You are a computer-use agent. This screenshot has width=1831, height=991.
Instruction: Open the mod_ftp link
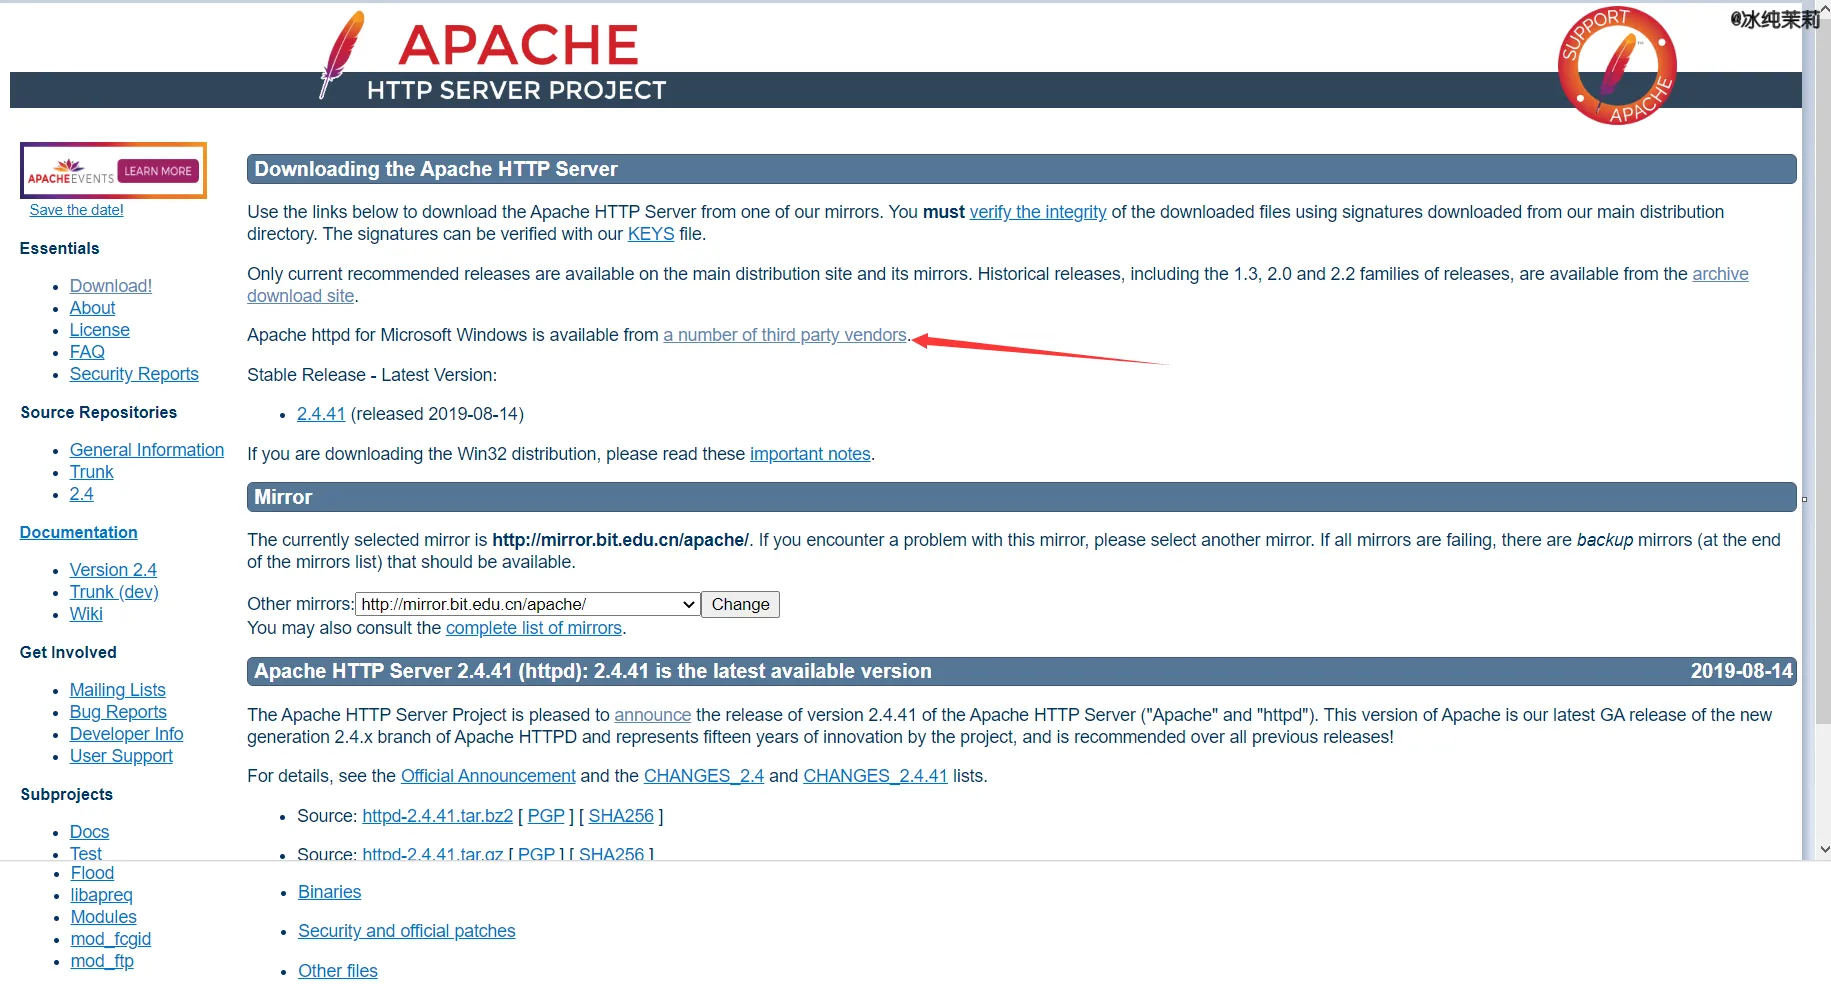(x=102, y=961)
